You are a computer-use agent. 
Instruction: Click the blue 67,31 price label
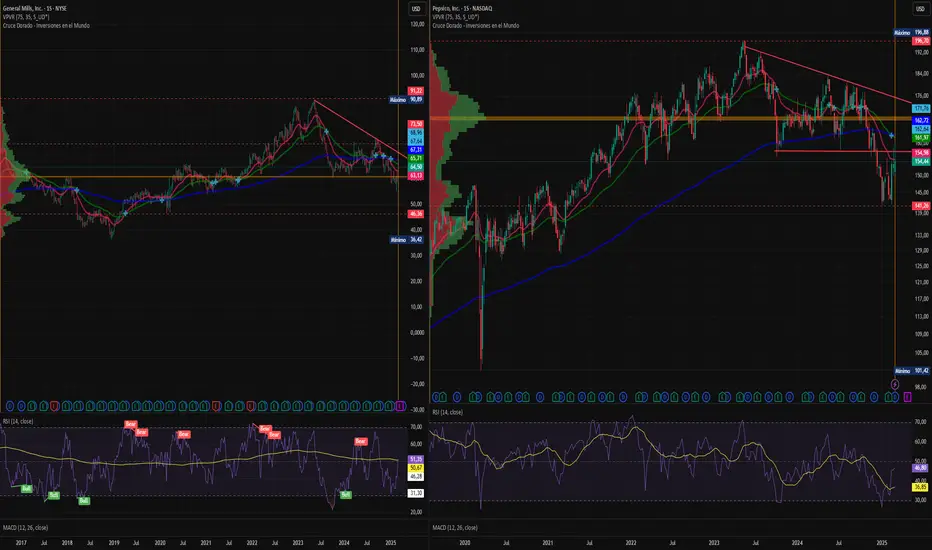(x=415, y=150)
